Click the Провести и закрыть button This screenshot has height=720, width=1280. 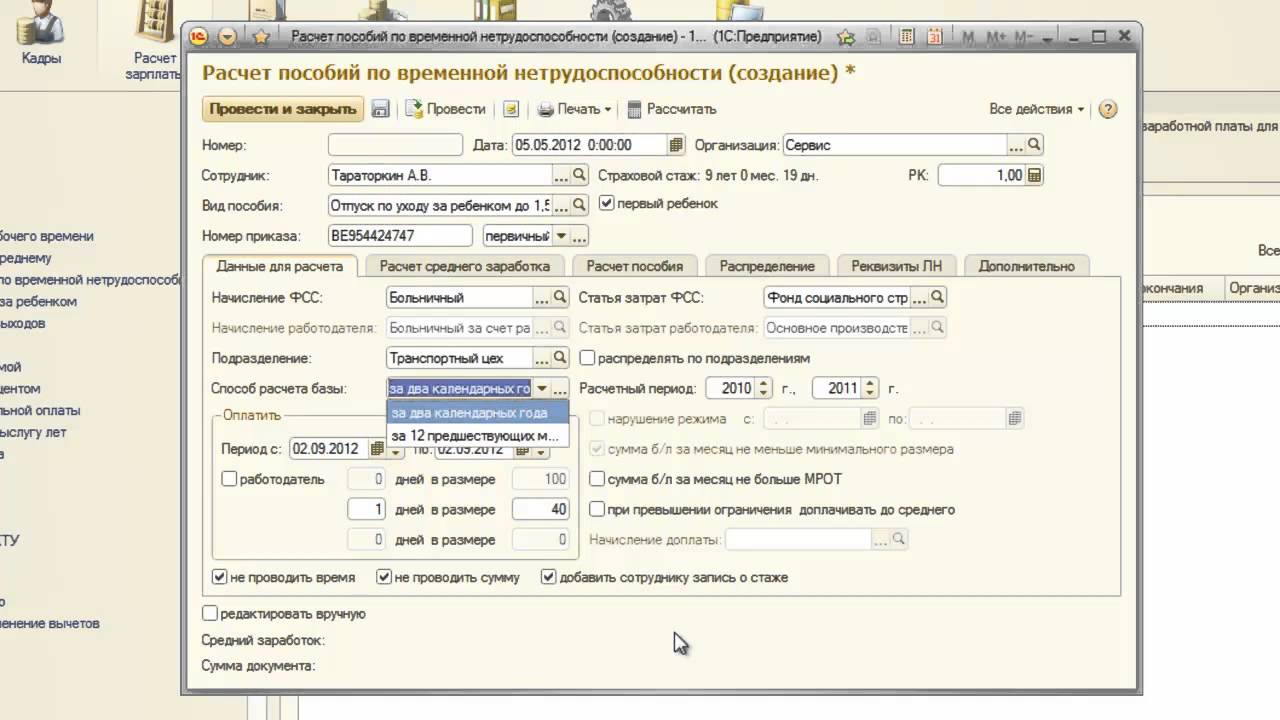coord(283,109)
